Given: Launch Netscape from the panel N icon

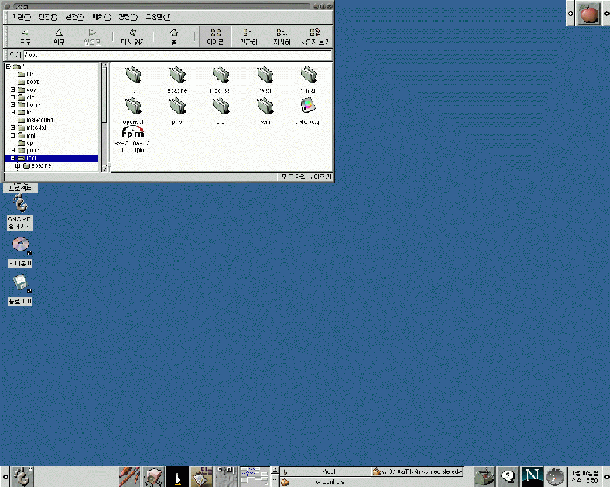Looking at the screenshot, I should (x=532, y=476).
